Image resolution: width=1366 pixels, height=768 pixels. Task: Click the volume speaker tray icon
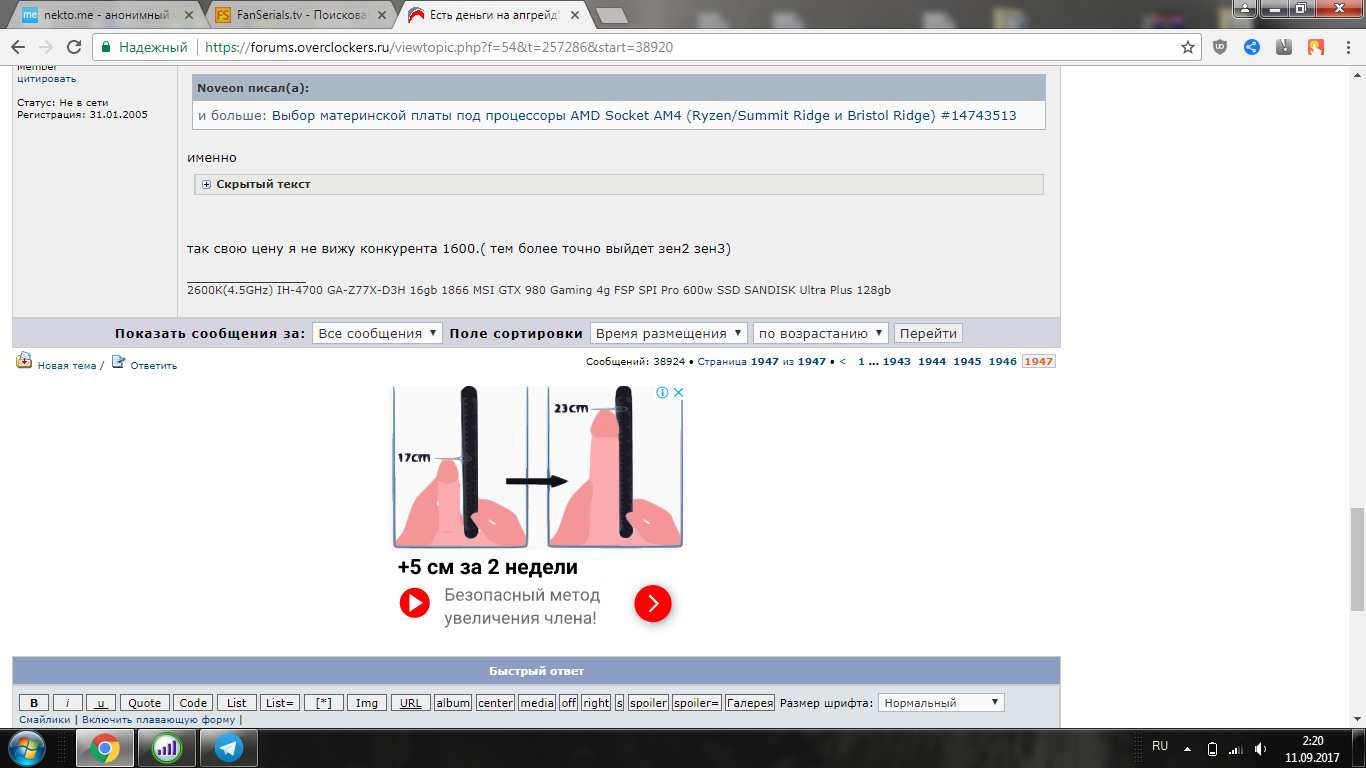[1261, 748]
